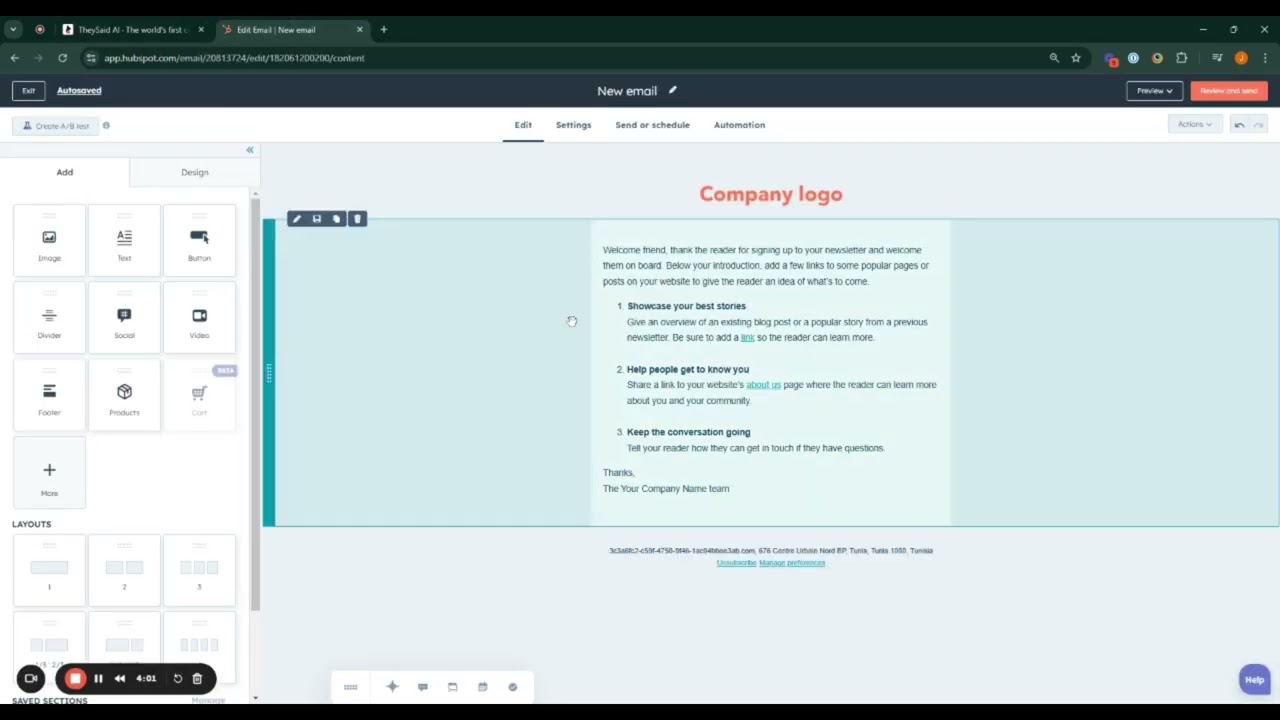Clone the selected section
The height and width of the screenshot is (720, 1280).
[x=337, y=219]
